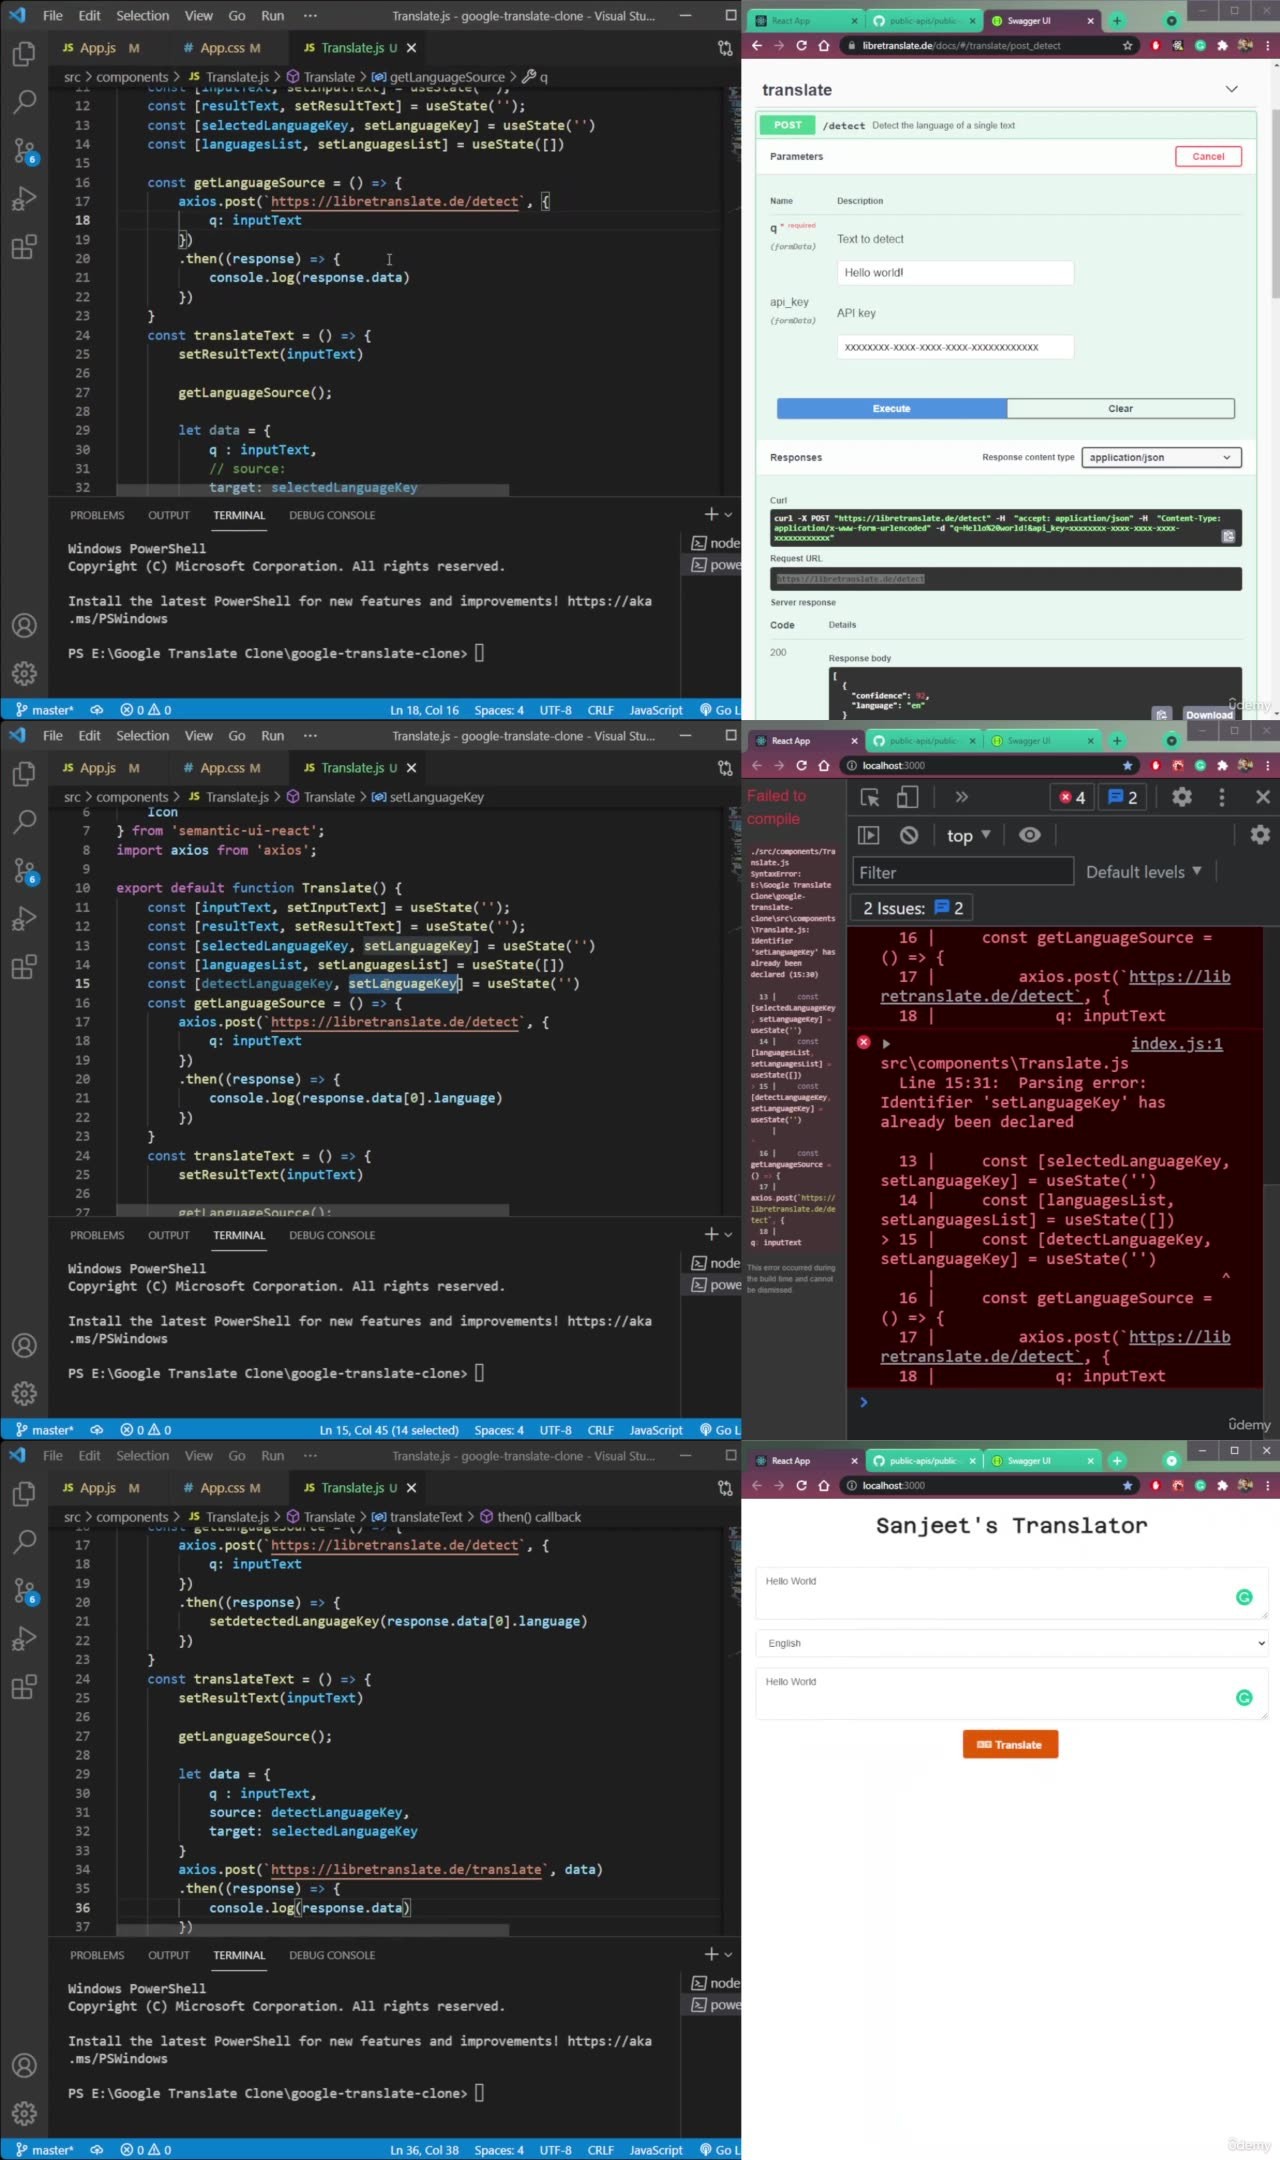This screenshot has width=1280, height=2160.
Task: Expand the Default levels dropdown
Action: [x=1144, y=872]
